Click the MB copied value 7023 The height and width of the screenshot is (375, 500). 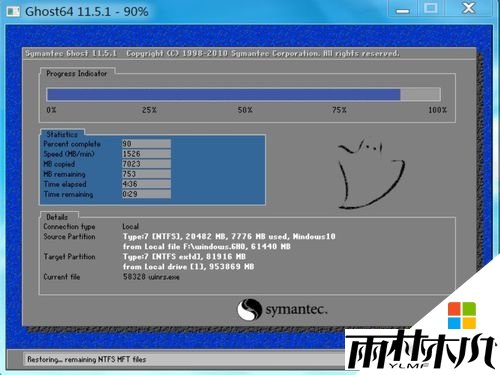coord(146,164)
